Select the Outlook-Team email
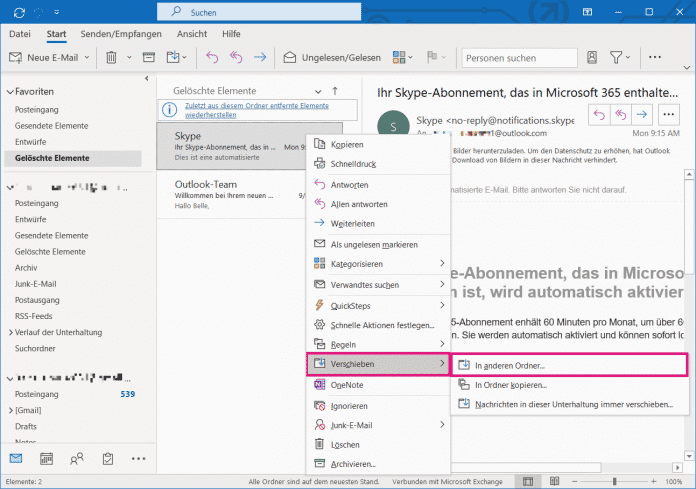Viewport: 696px width, 489px height. point(232,194)
